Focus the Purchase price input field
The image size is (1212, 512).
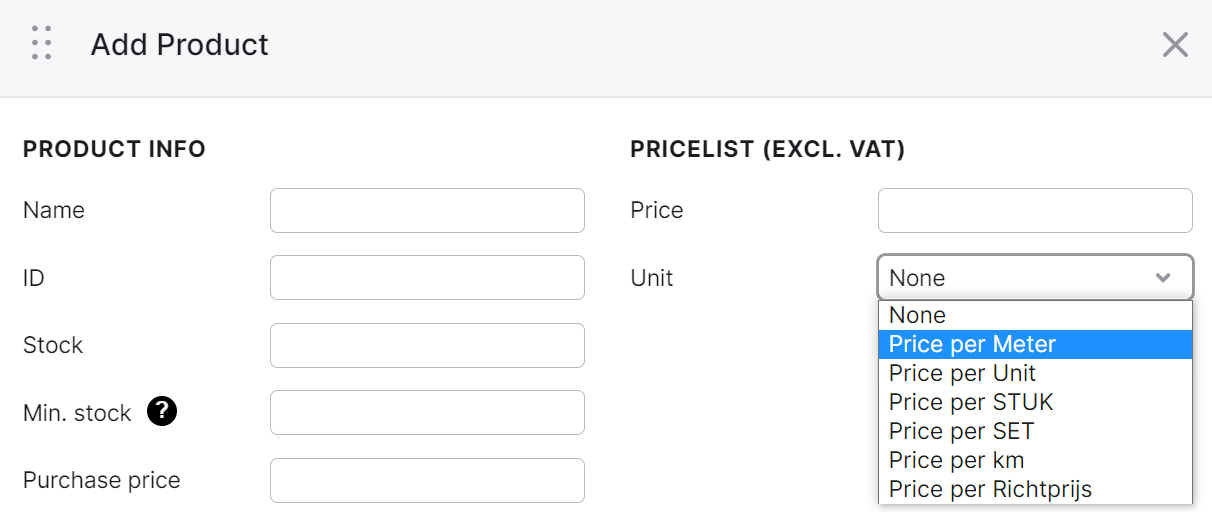(427, 480)
